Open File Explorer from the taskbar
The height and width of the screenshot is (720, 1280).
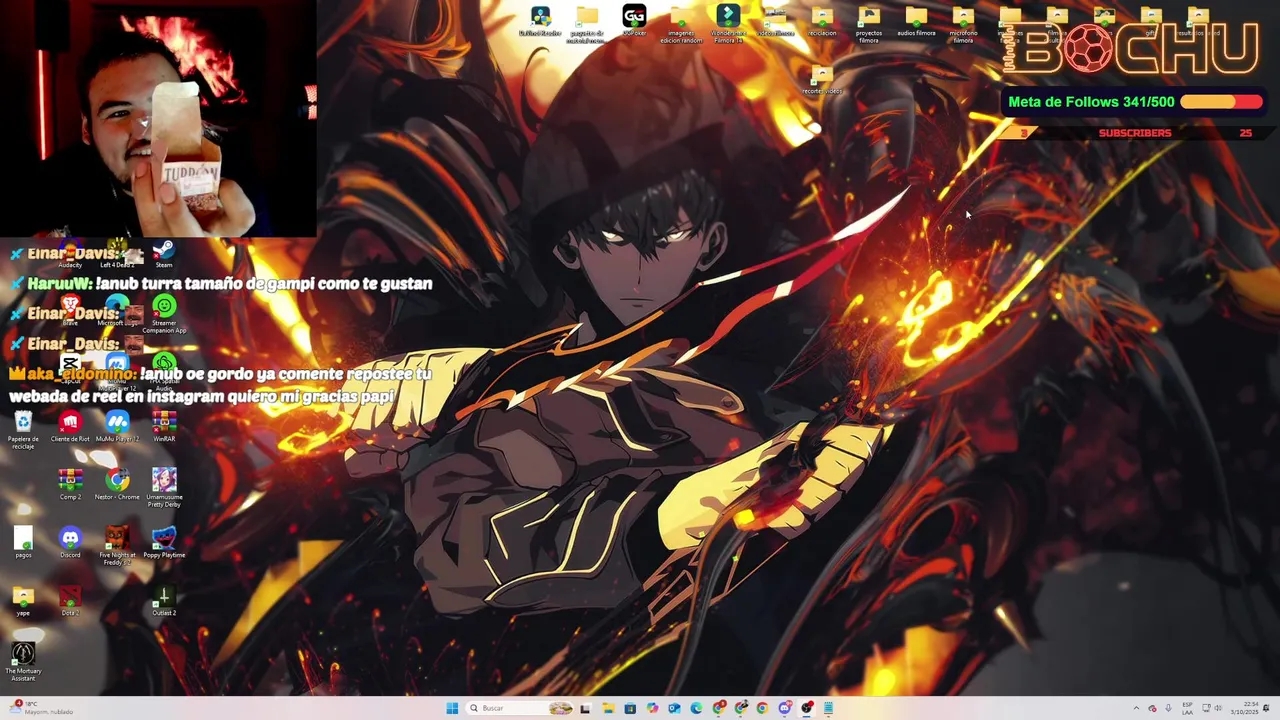tap(609, 708)
